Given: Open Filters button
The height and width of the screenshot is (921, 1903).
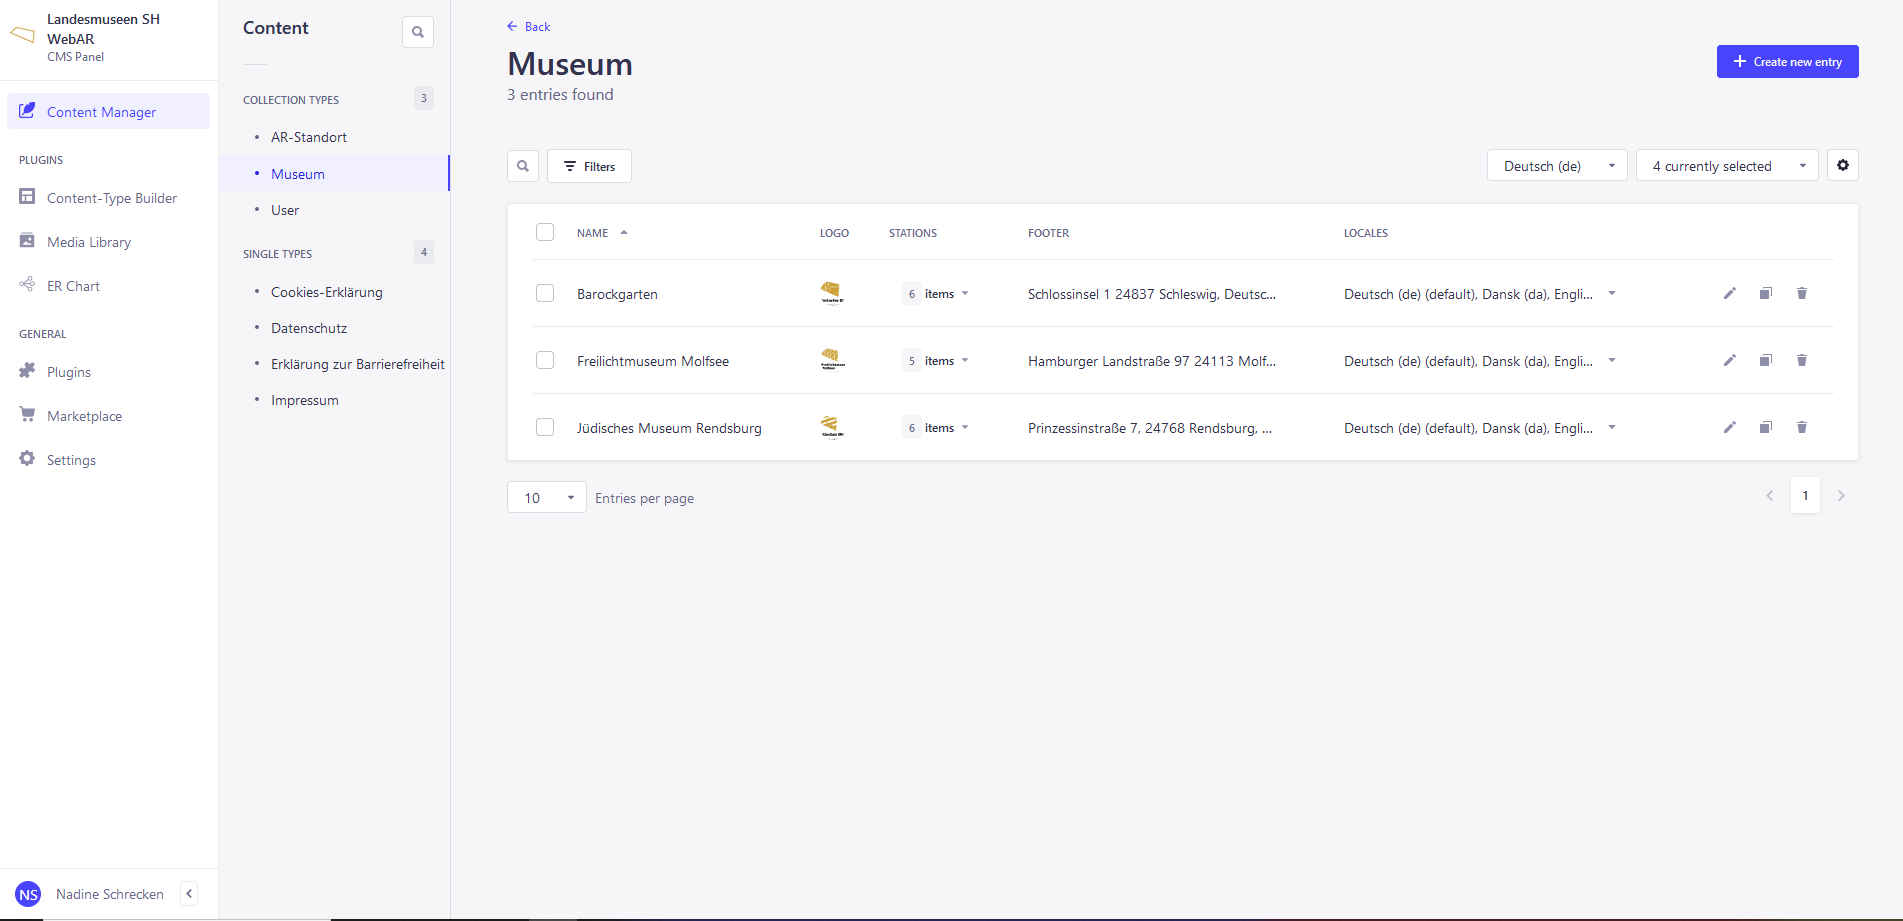Looking at the screenshot, I should pyautogui.click(x=589, y=166).
